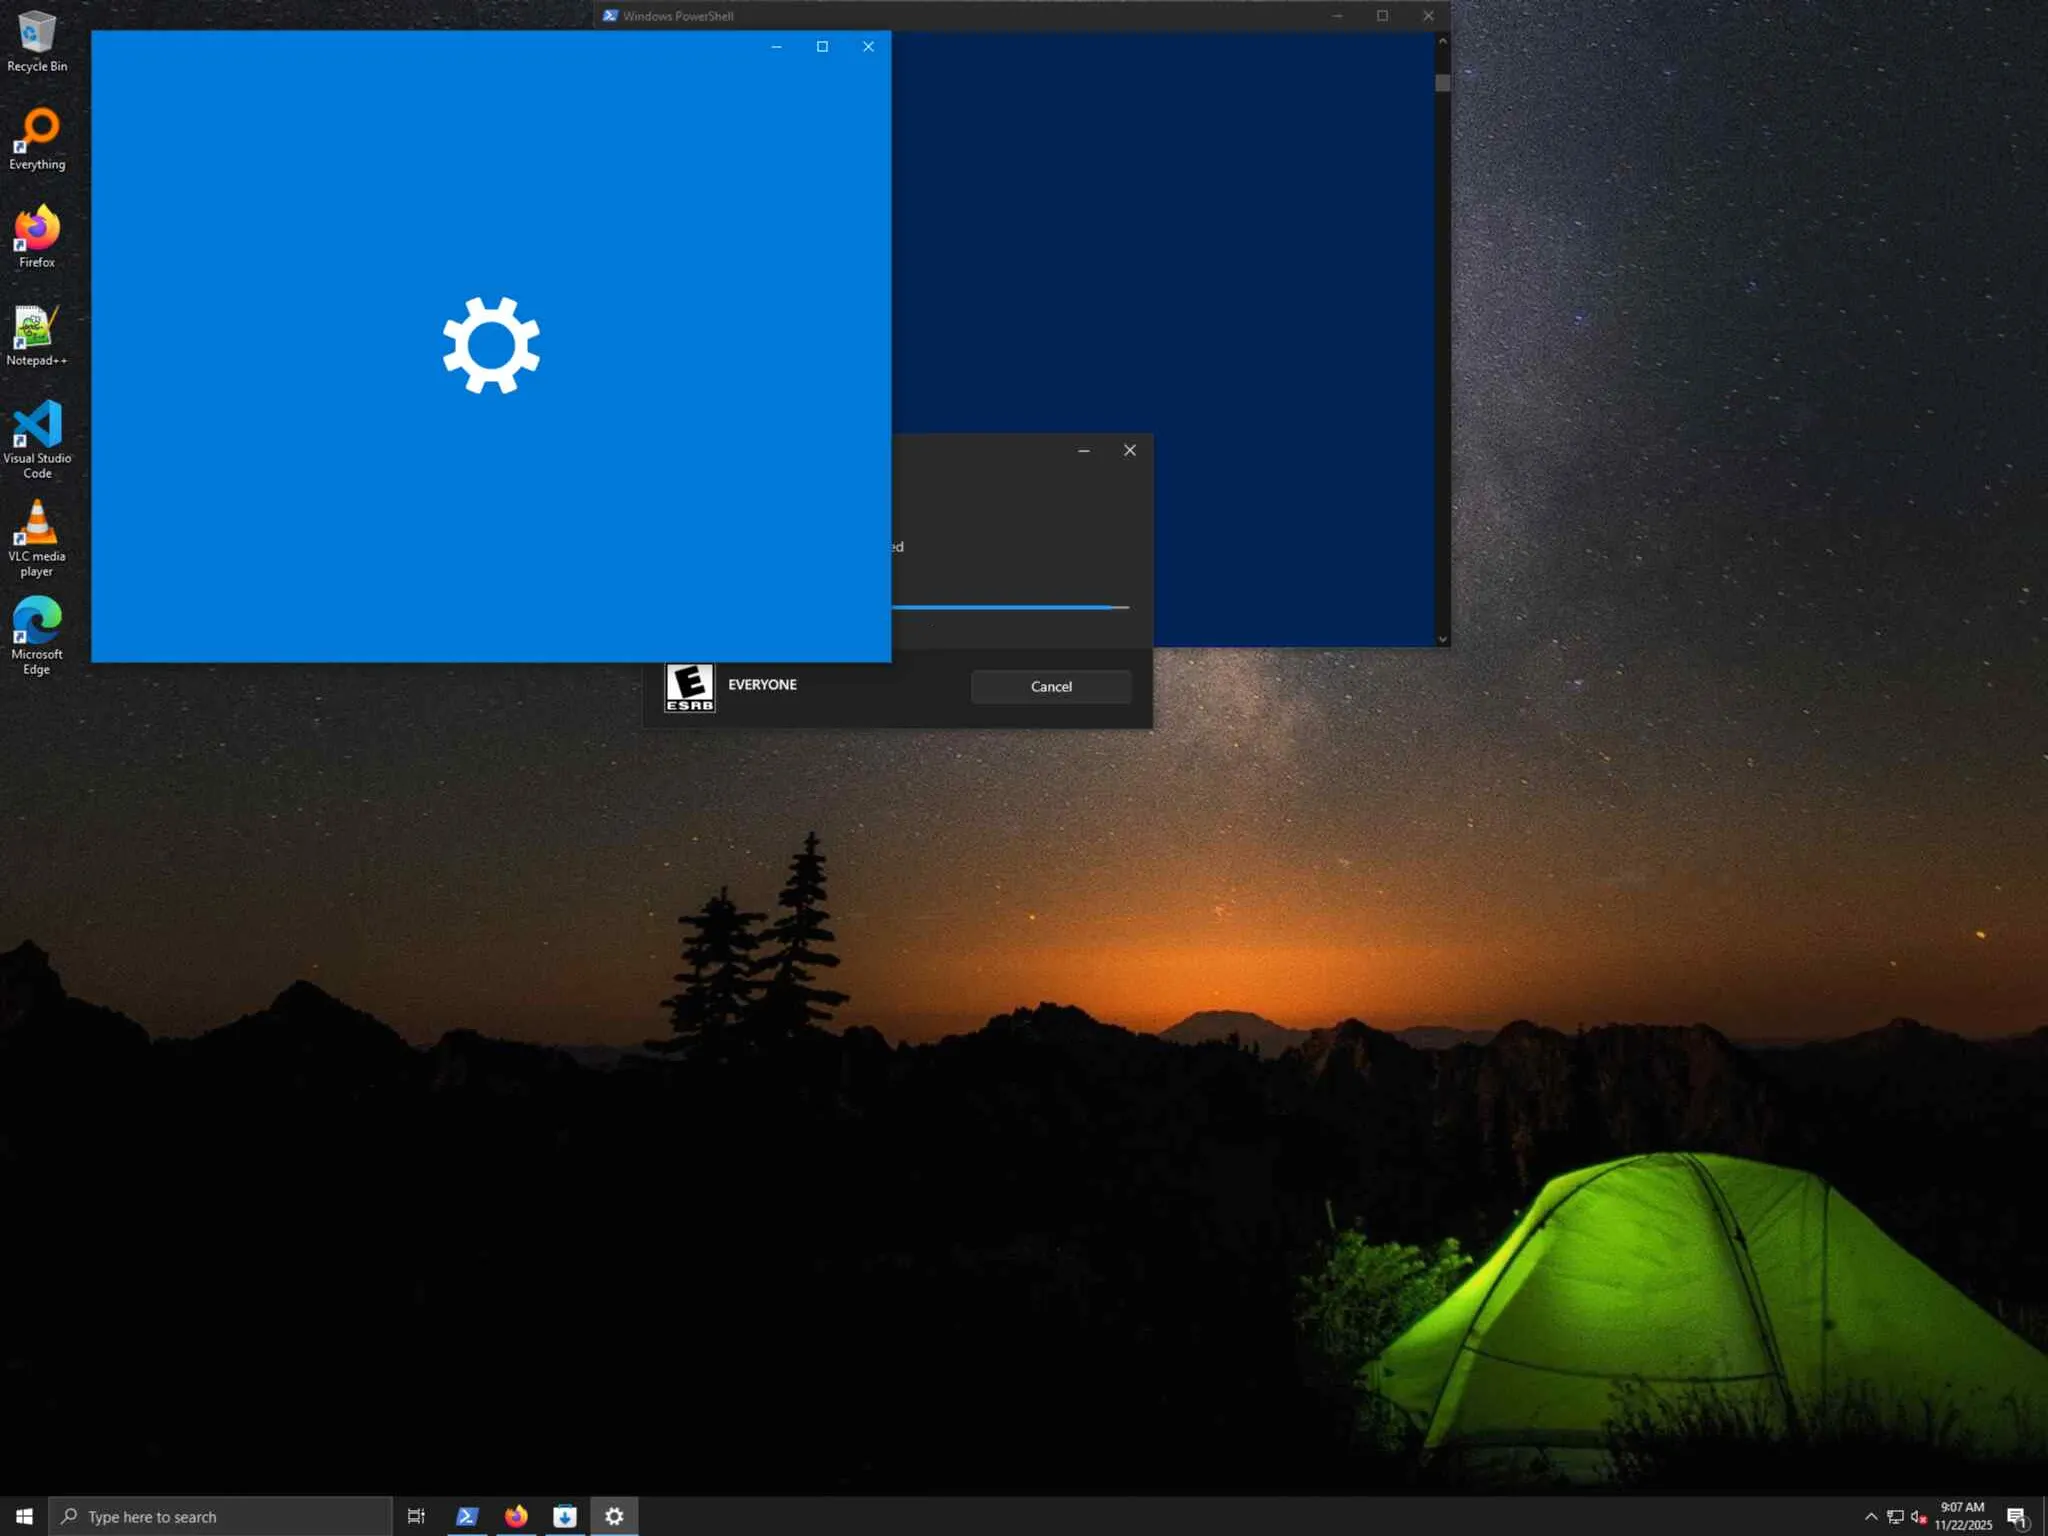Switch to PowerShell in the taskbar
The width and height of the screenshot is (2048, 1536).
pos(466,1516)
